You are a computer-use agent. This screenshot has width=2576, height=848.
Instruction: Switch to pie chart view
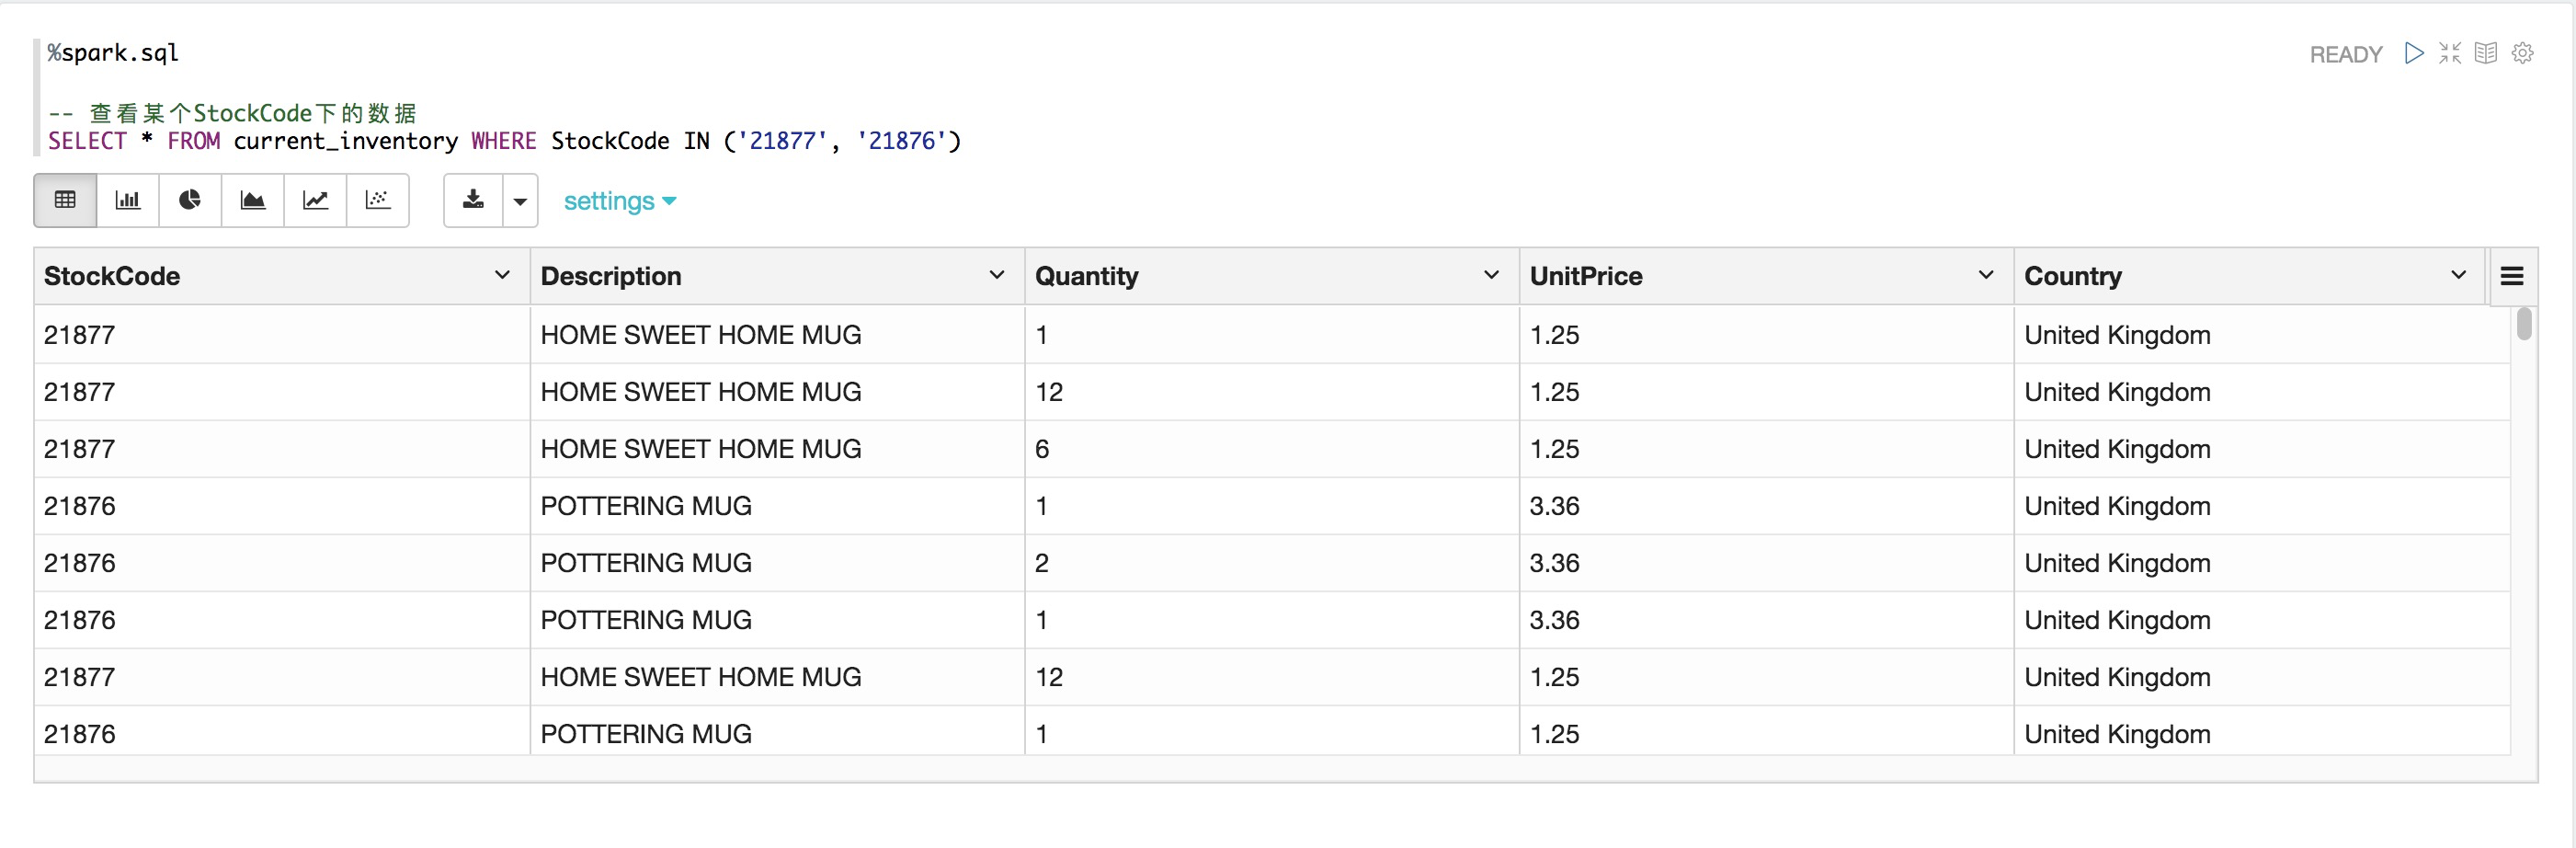(x=190, y=200)
